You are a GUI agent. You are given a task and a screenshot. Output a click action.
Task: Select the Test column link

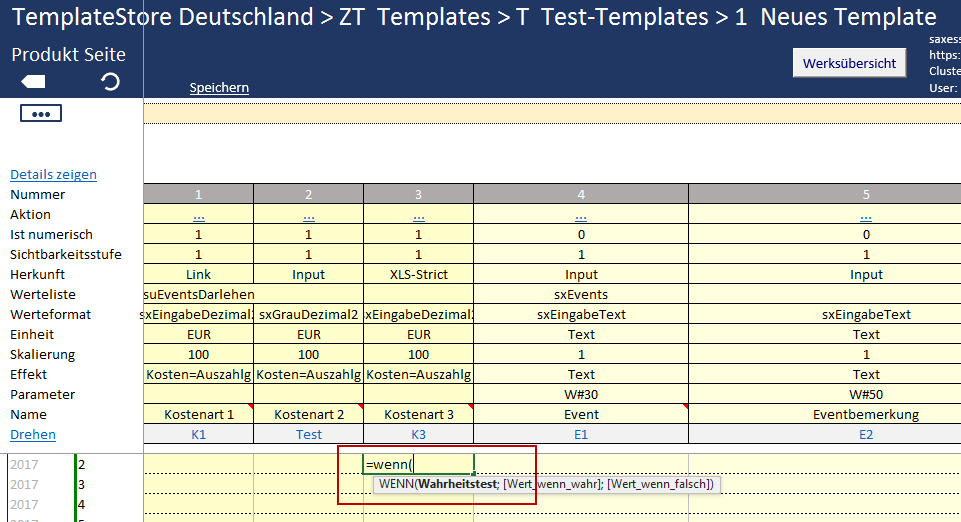pos(308,434)
